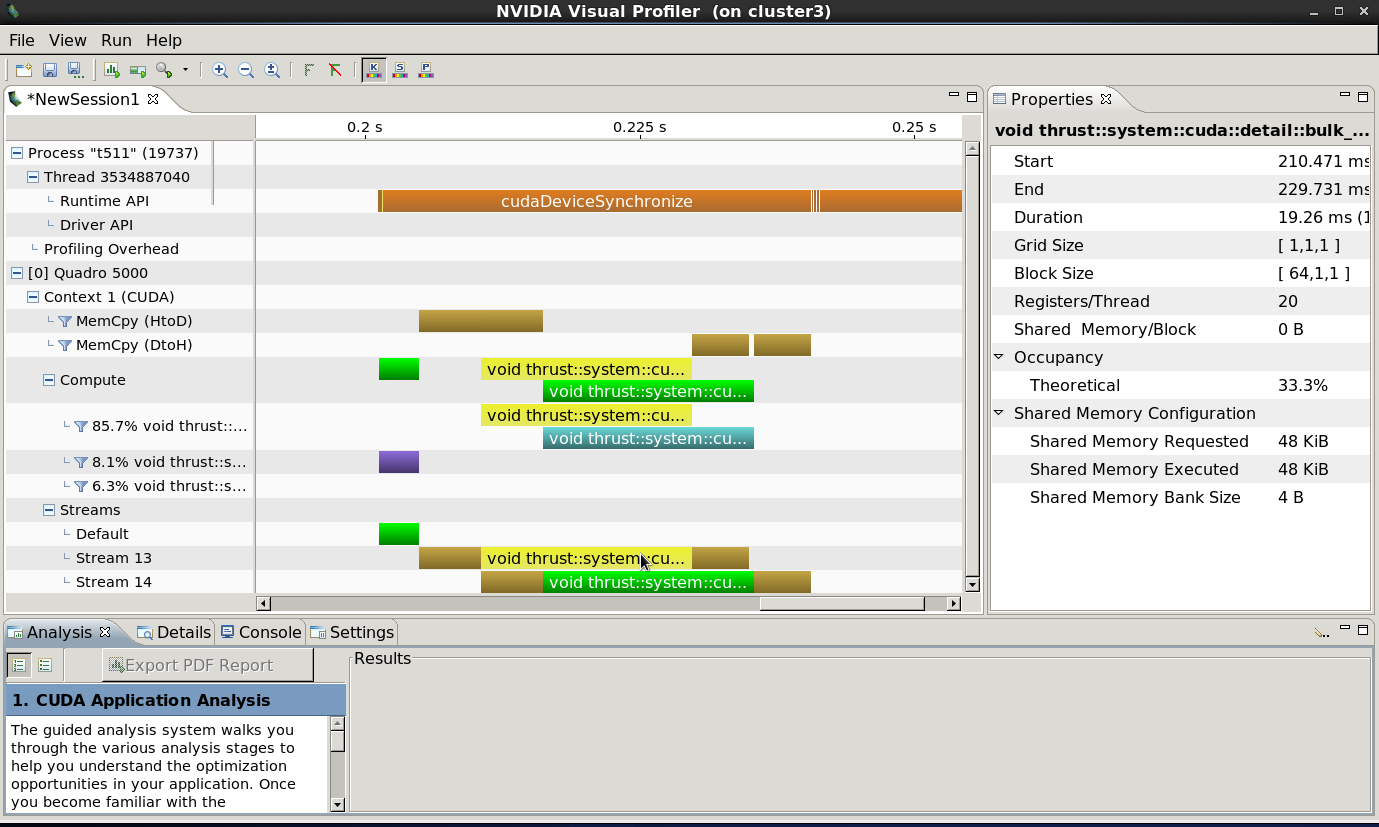1379x827 pixels.
Task: Click the timeline vertical scroll down arrow
Action: (972, 584)
